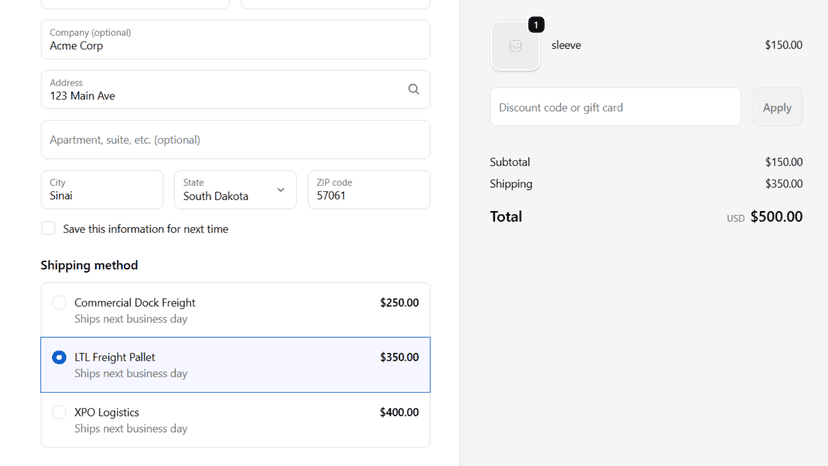Click the Total amount $500.00
This screenshot has height=466, width=828.
click(x=776, y=217)
